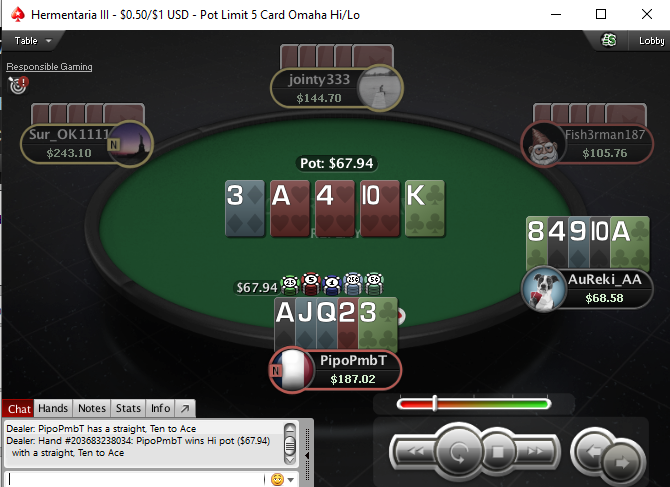This screenshot has height=487, width=670.
Task: Open the Notes tab
Action: point(92,408)
